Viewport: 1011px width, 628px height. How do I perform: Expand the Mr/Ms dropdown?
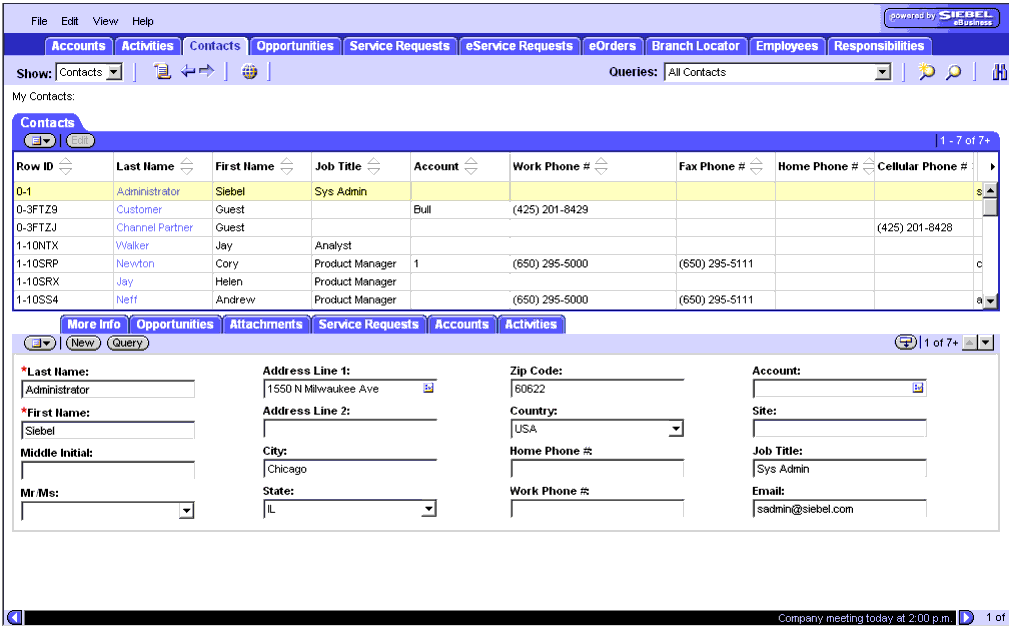pos(186,511)
